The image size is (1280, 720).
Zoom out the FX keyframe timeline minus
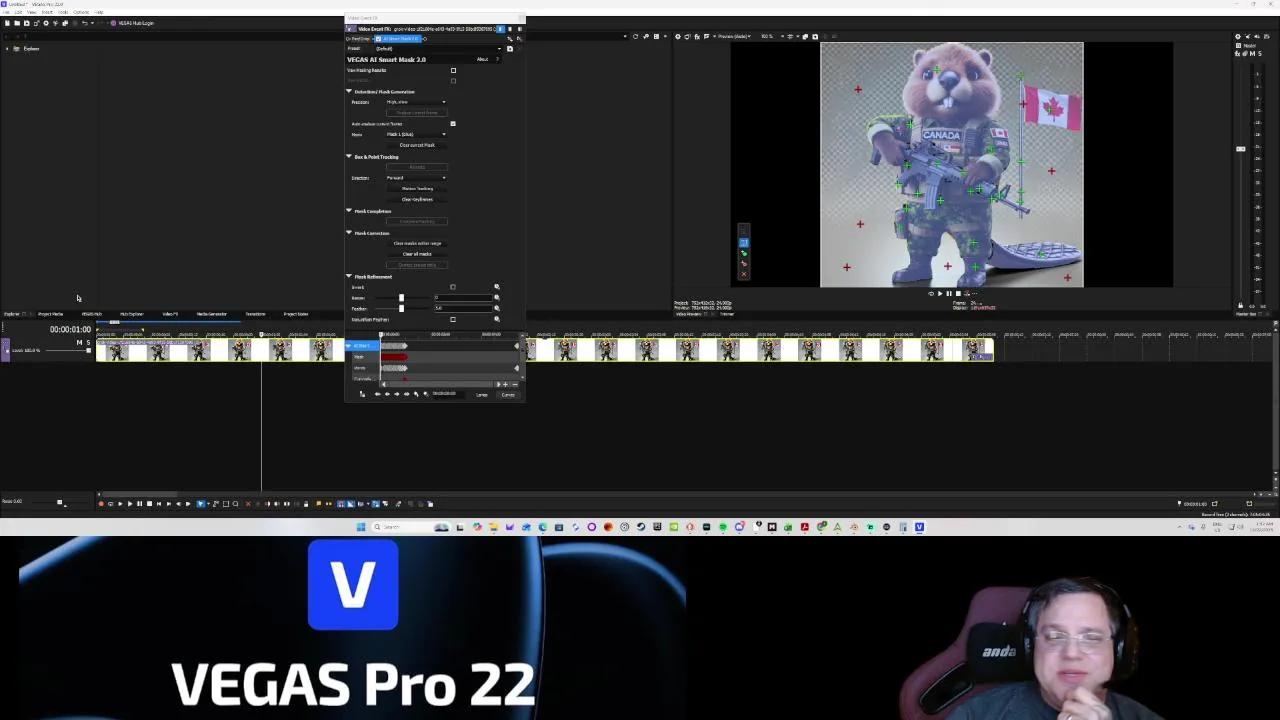pyautogui.click(x=515, y=385)
